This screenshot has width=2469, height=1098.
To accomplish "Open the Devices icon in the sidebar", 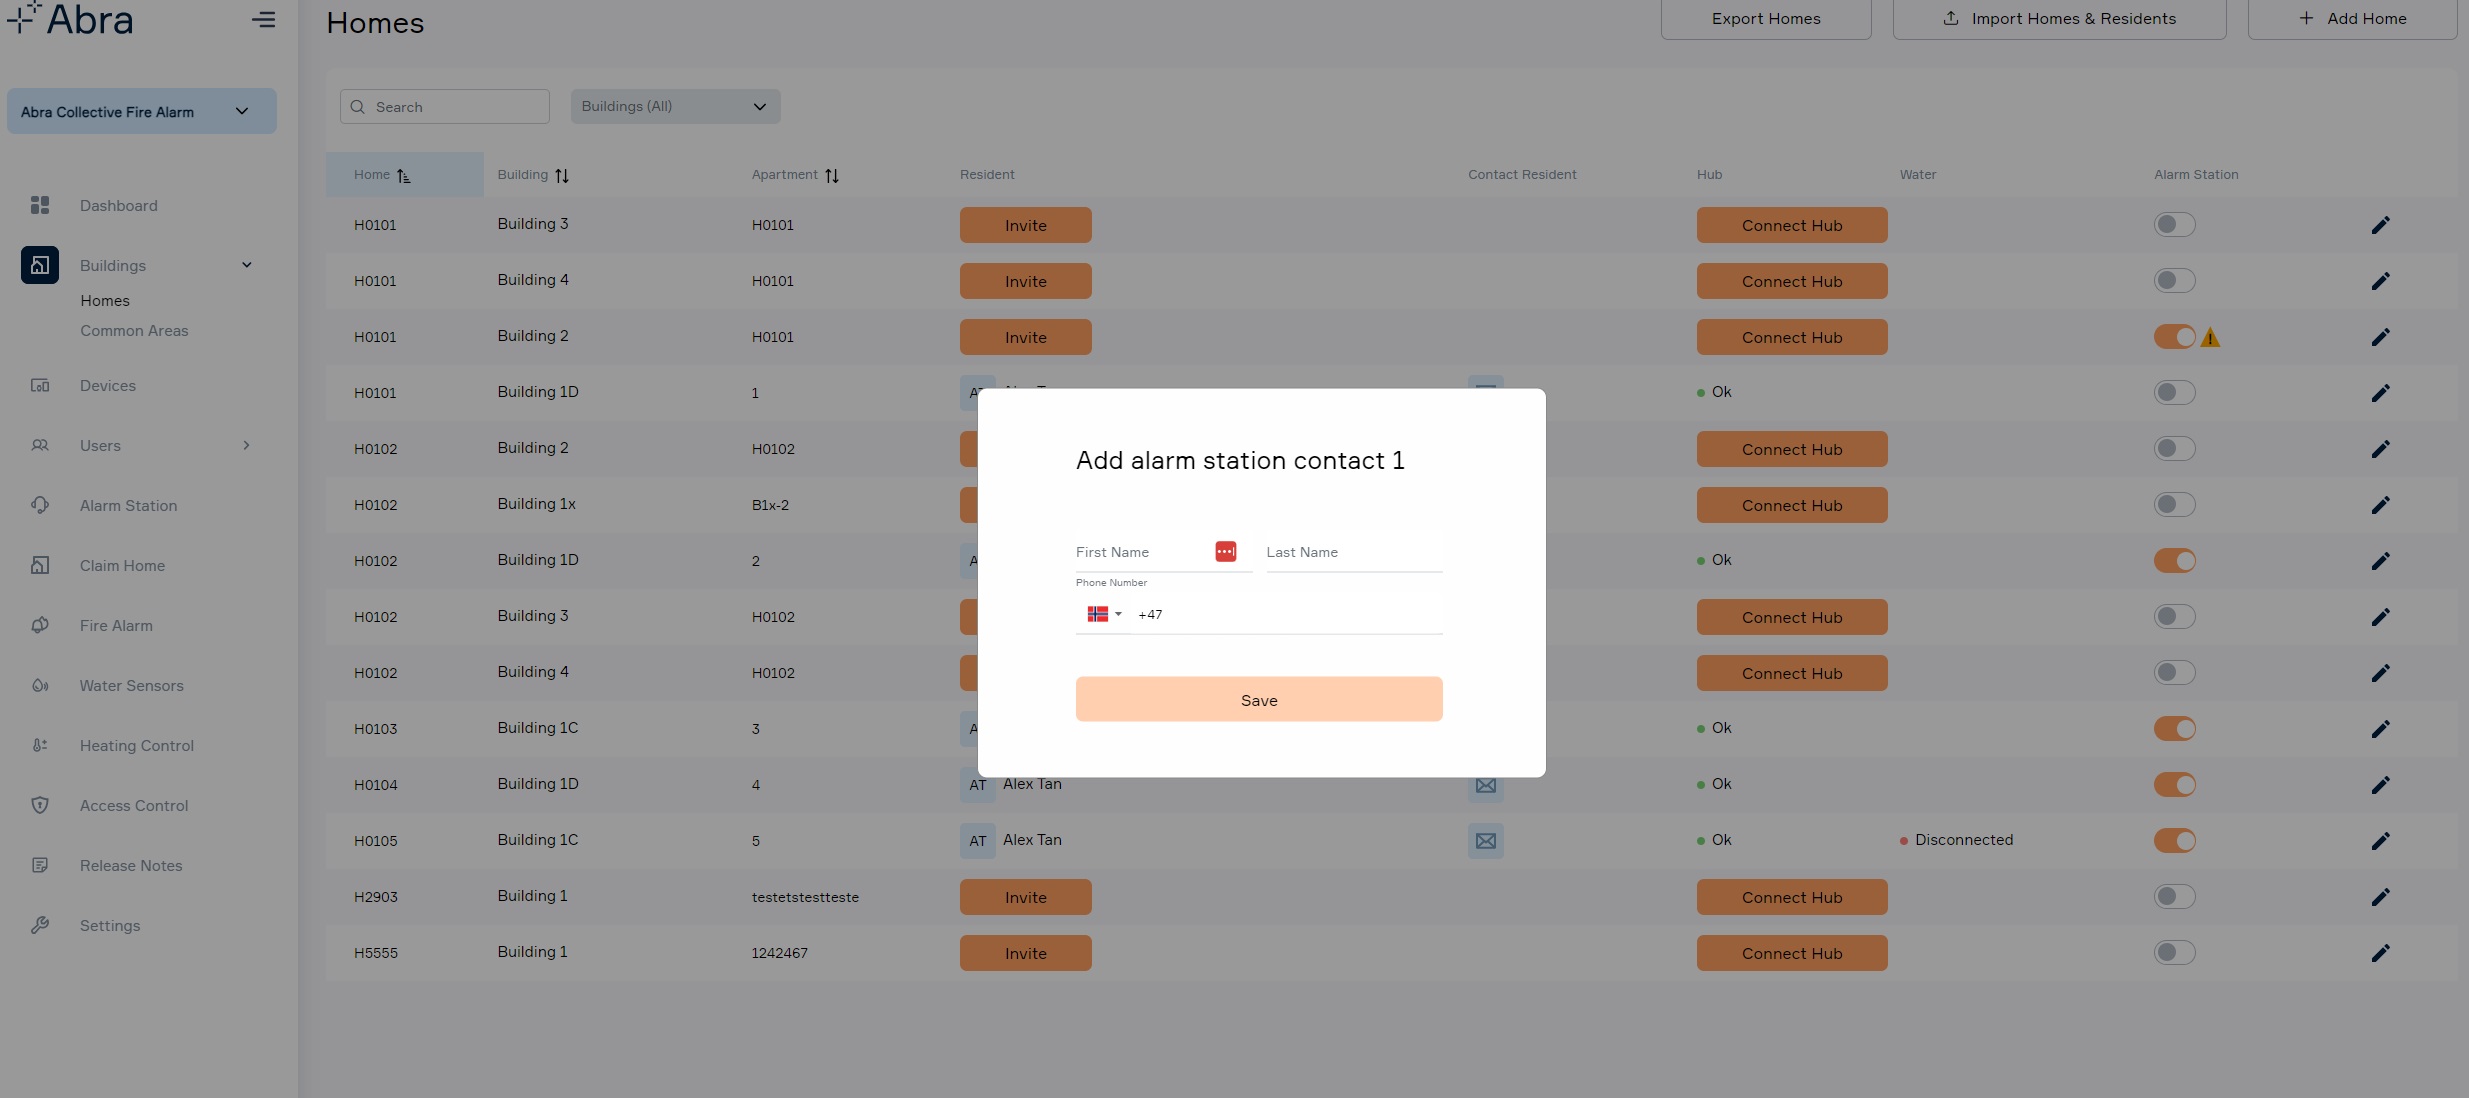I will pos(40,385).
